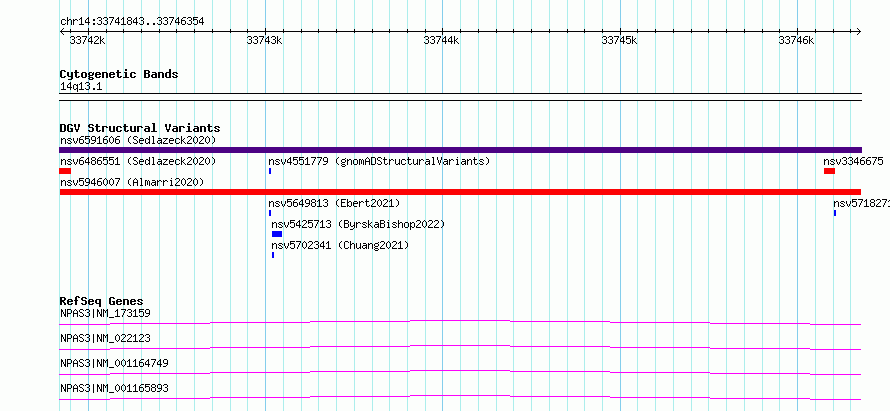Viewport: 890px width, 411px height.
Task: Click the purple nsv6591606 variant bar
Action: click(x=460, y=150)
